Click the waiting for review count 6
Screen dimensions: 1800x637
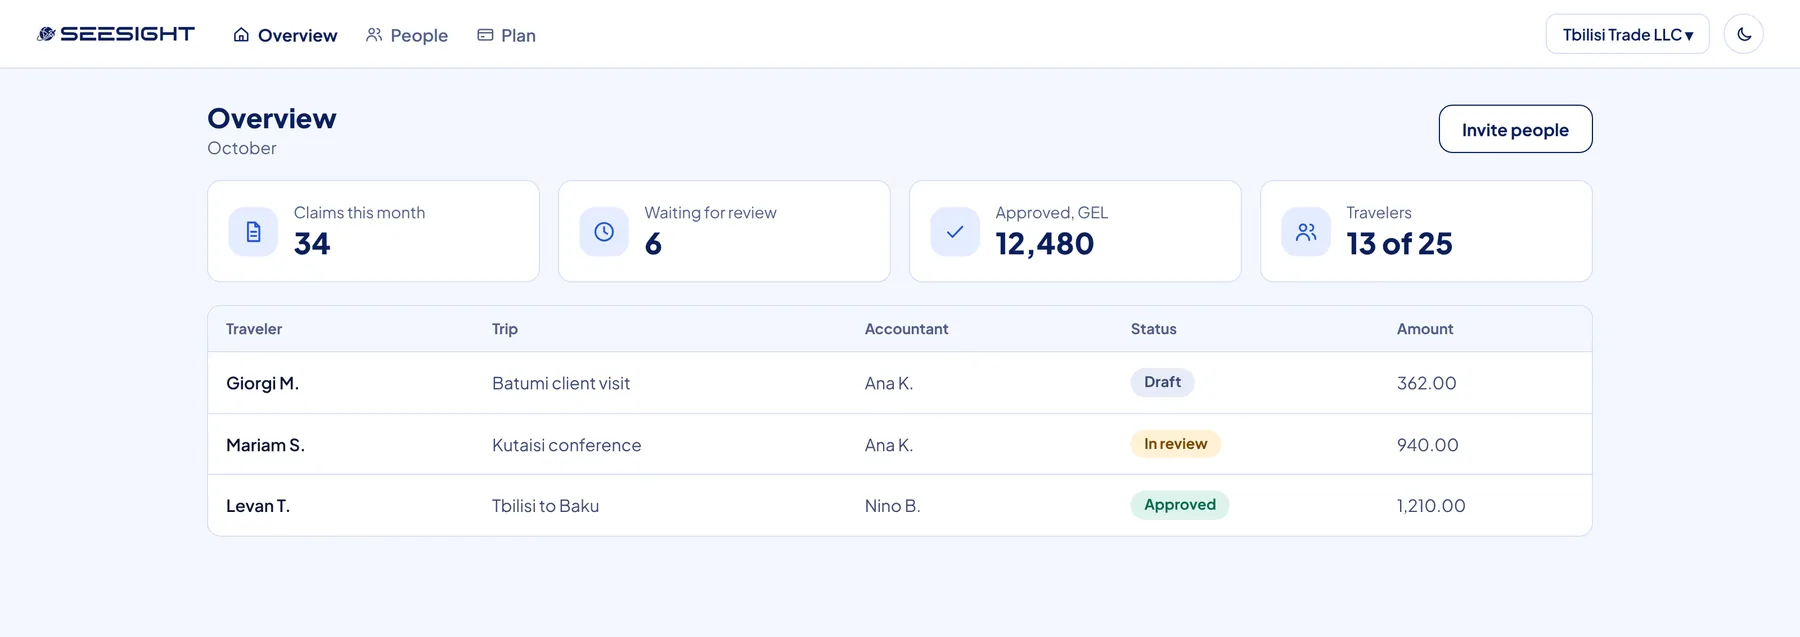[x=653, y=243]
